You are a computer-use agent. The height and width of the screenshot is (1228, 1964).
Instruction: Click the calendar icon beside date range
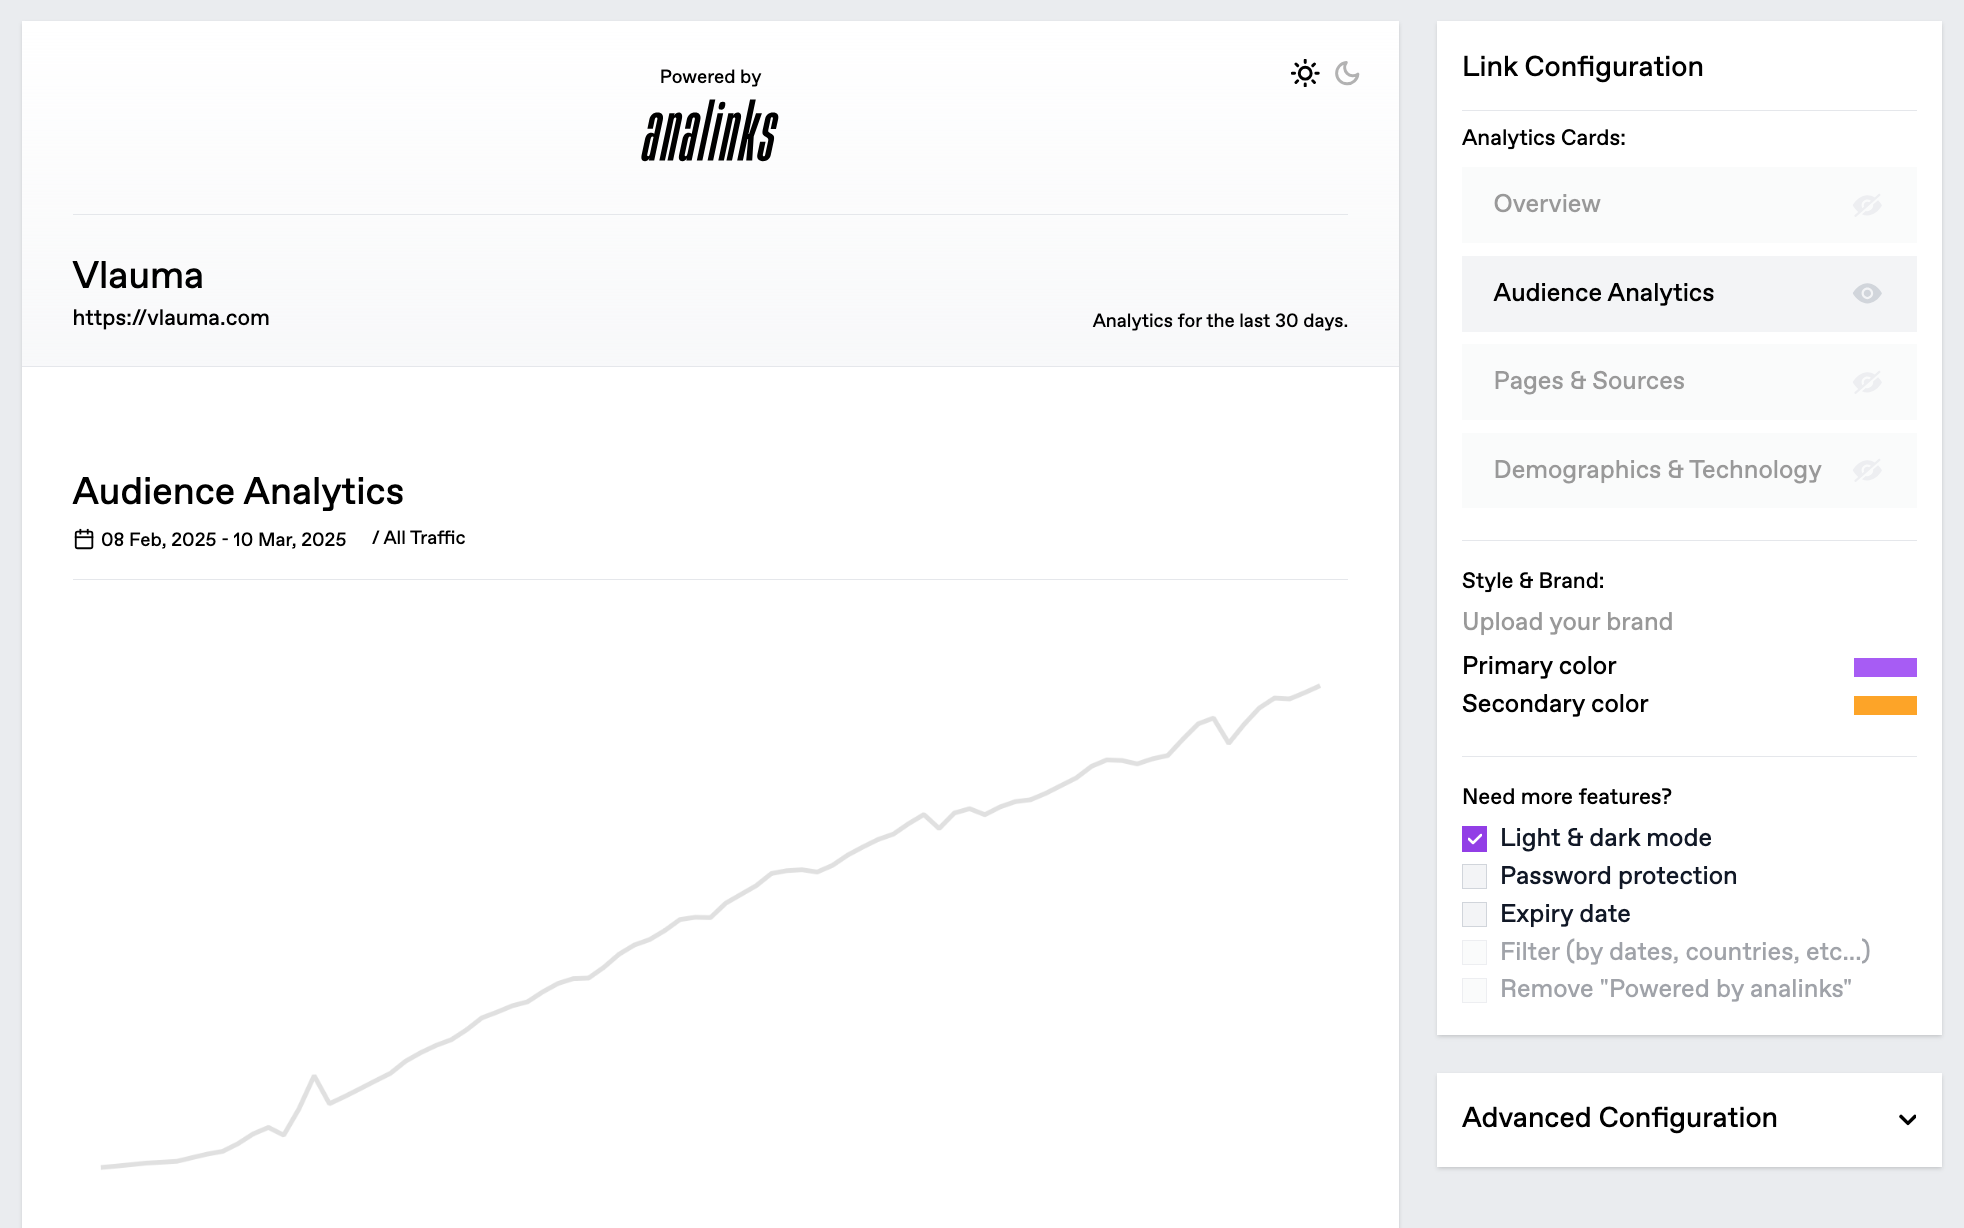click(84, 539)
